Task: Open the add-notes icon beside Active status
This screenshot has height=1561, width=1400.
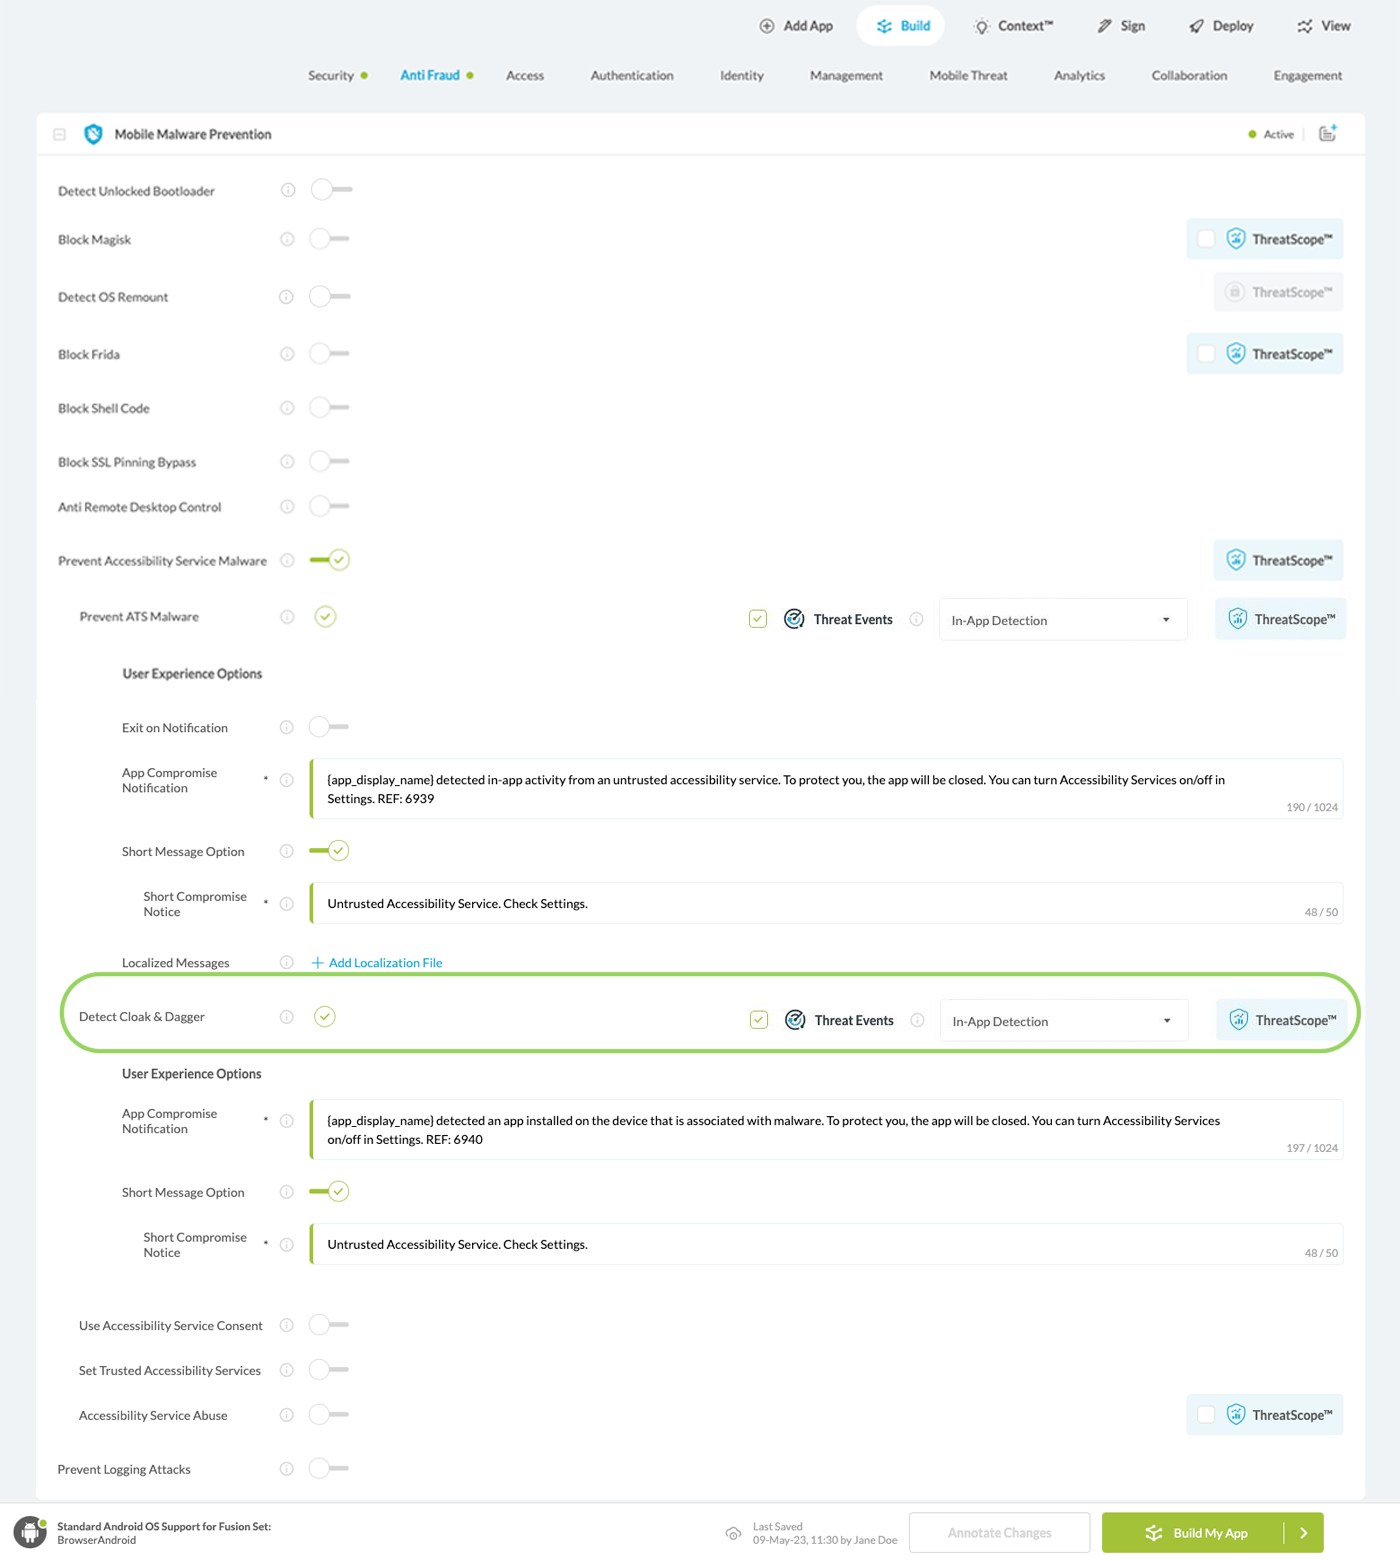Action: coord(1327,134)
